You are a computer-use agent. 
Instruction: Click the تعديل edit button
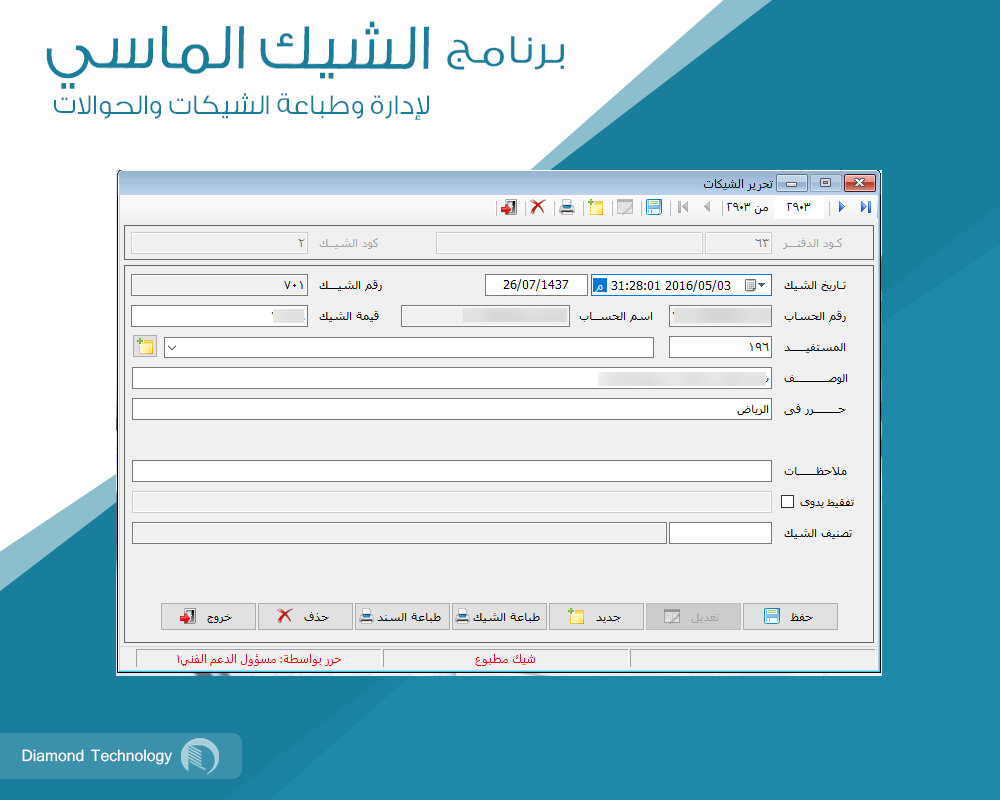click(x=693, y=616)
